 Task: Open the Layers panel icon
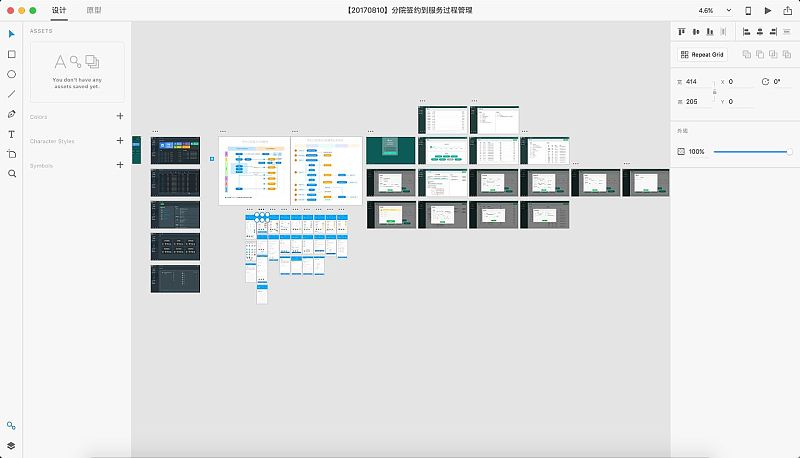click(x=11, y=446)
